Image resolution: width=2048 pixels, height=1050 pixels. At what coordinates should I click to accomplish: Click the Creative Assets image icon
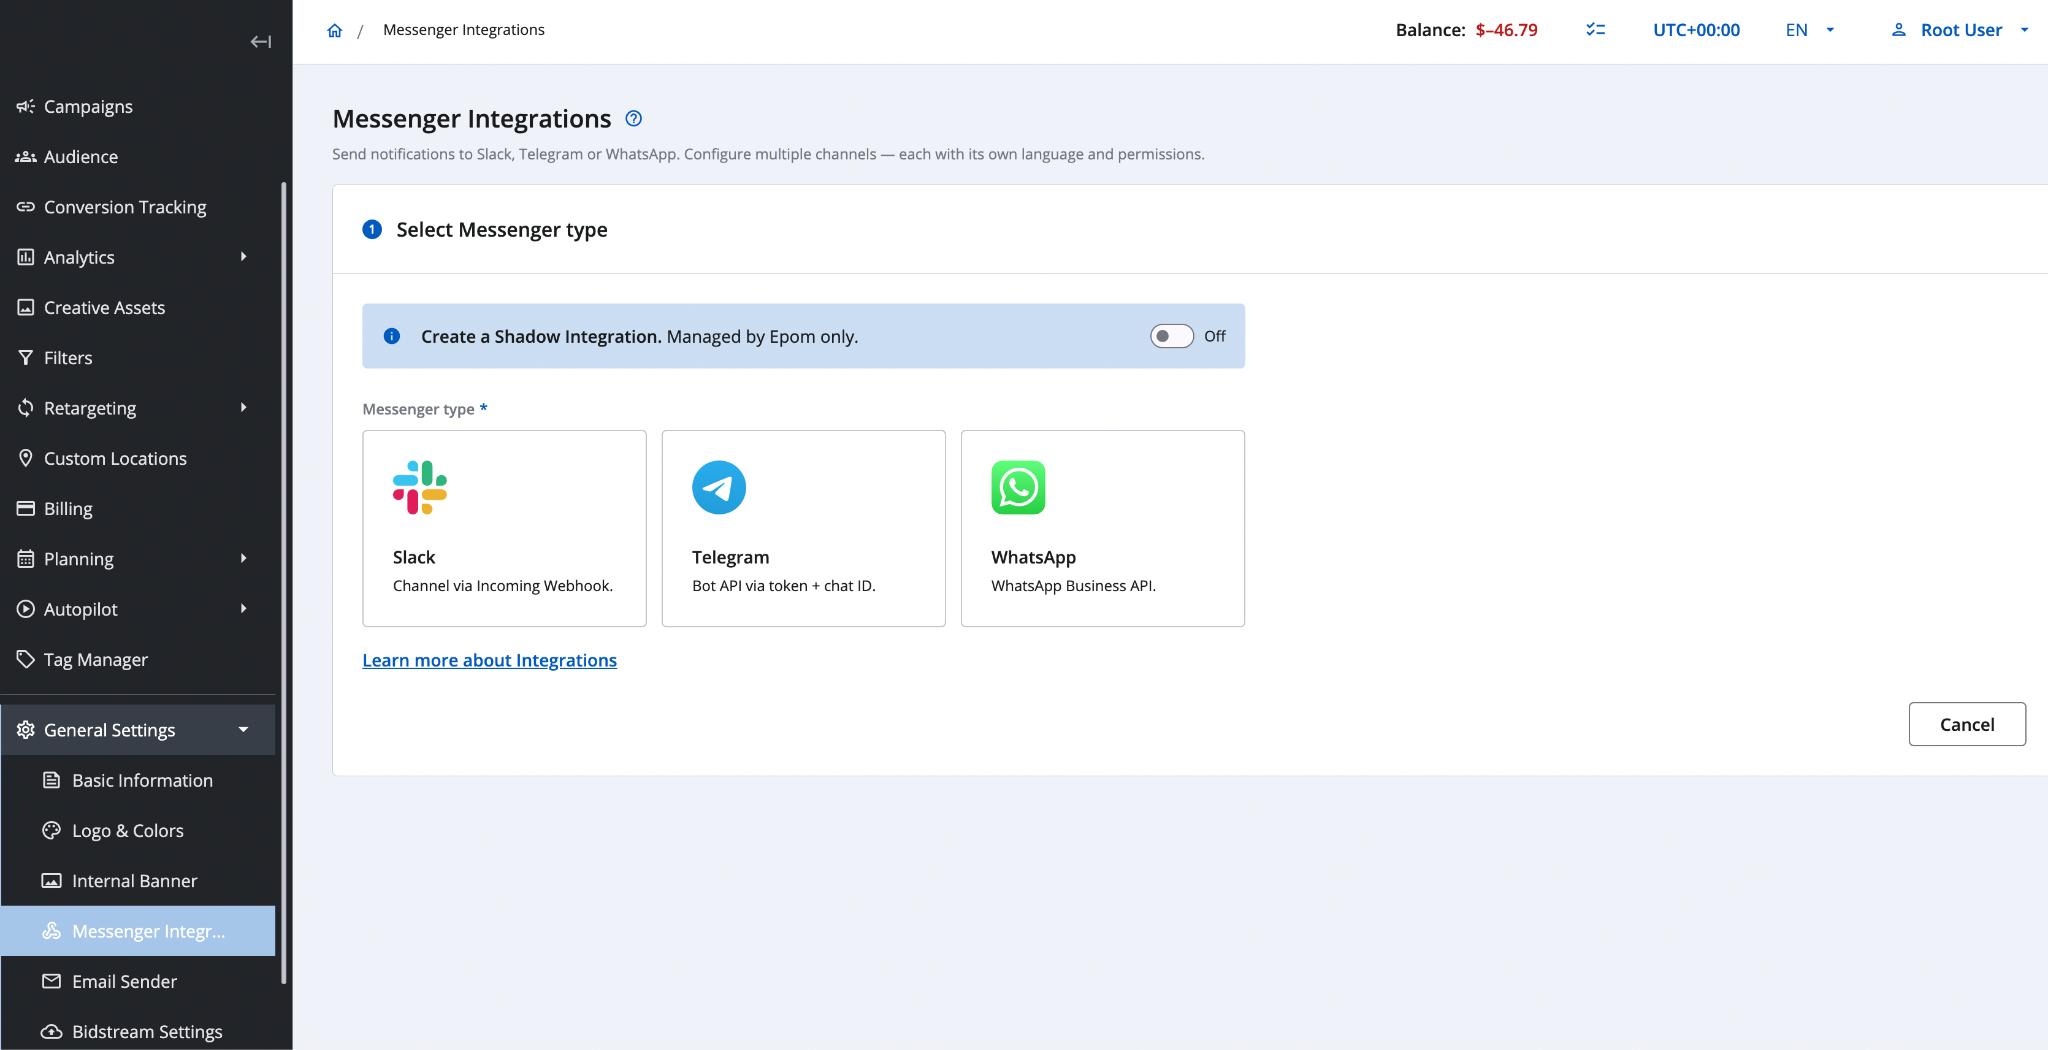tap(26, 307)
